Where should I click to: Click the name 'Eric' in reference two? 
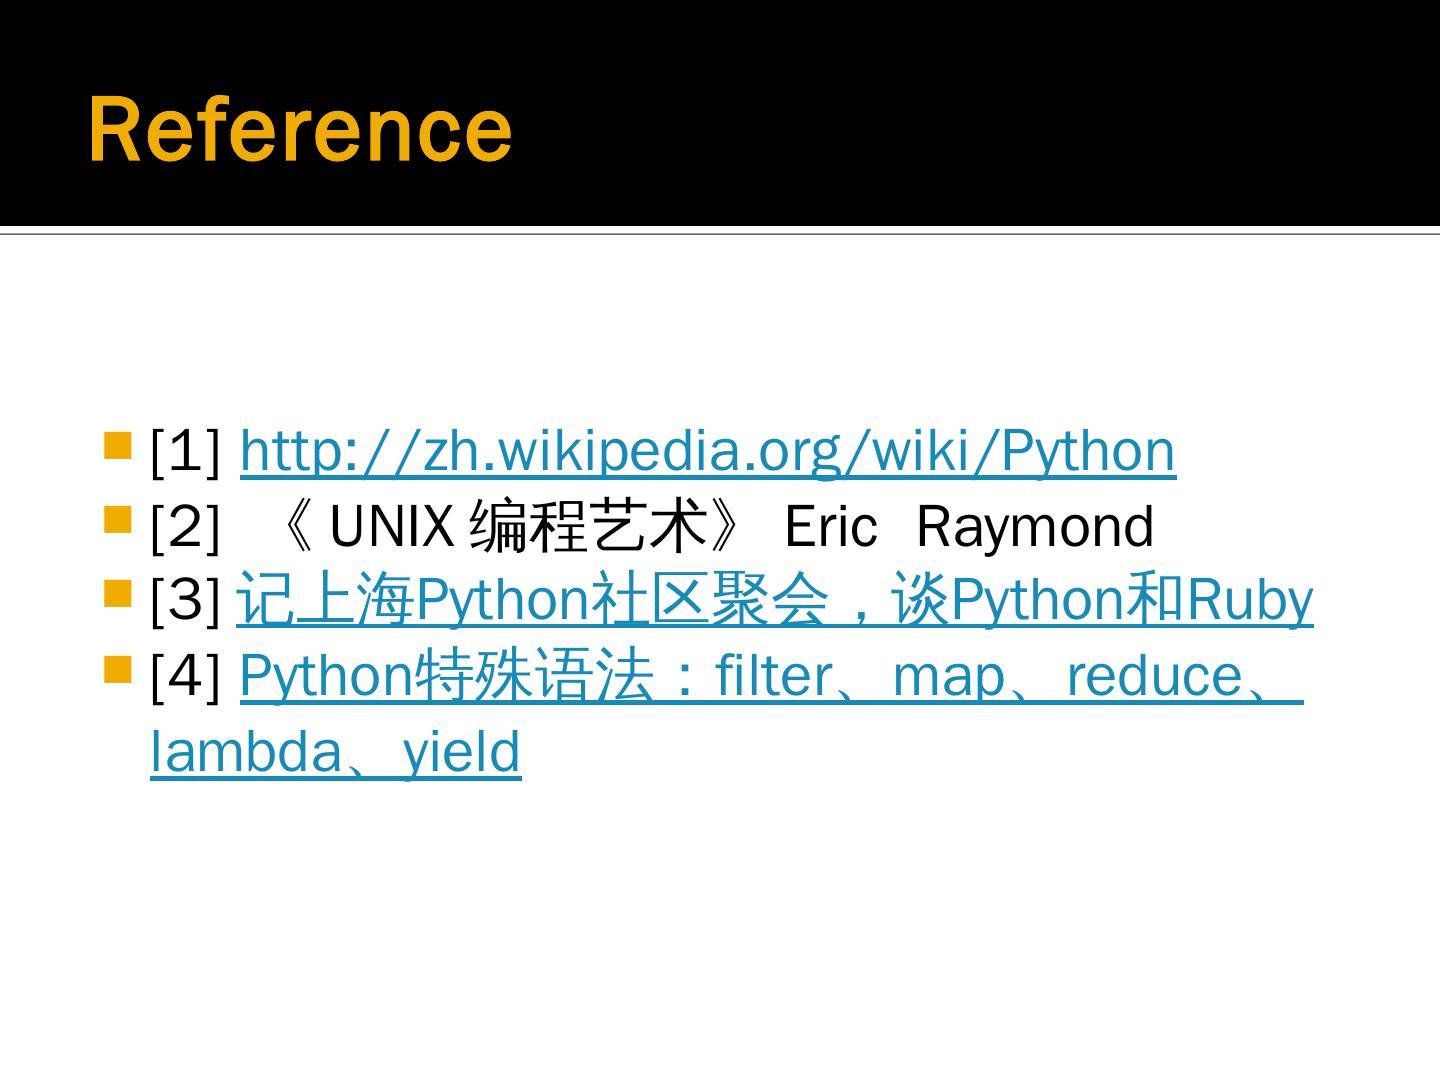[x=830, y=527]
